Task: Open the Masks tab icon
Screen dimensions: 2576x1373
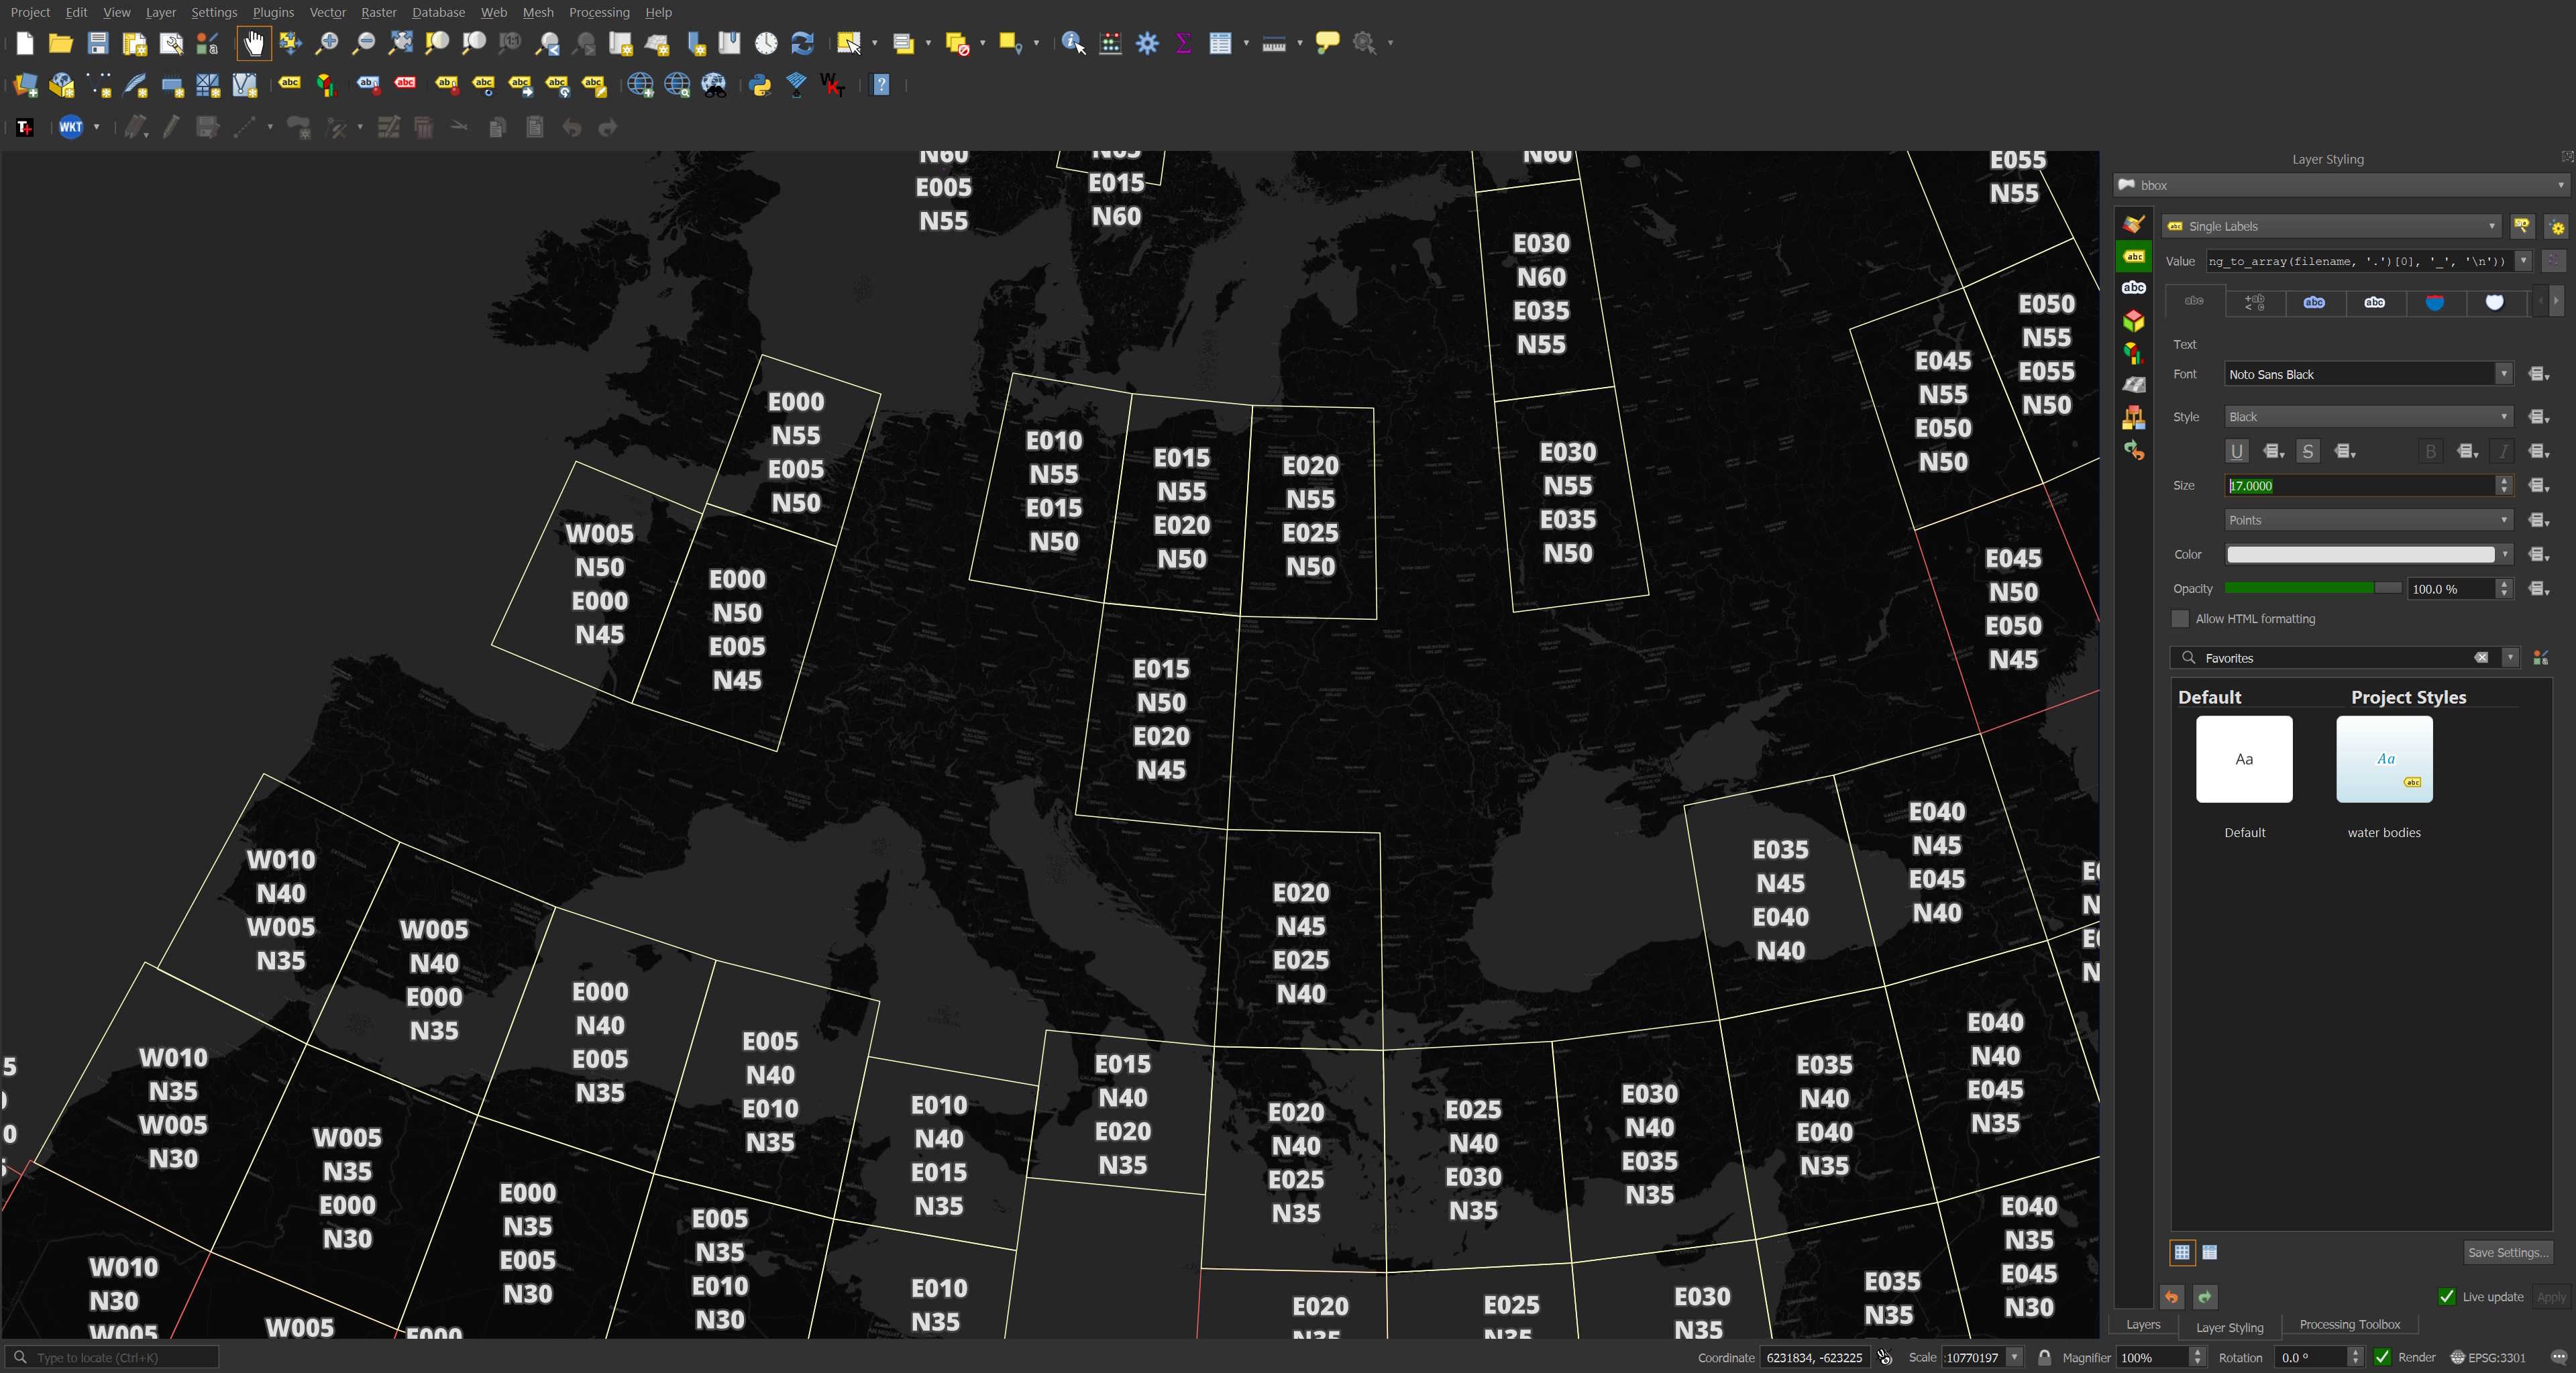Action: (2133, 288)
